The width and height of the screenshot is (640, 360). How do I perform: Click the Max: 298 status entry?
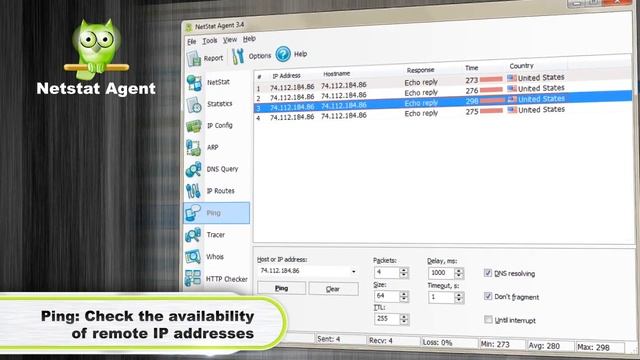593,348
